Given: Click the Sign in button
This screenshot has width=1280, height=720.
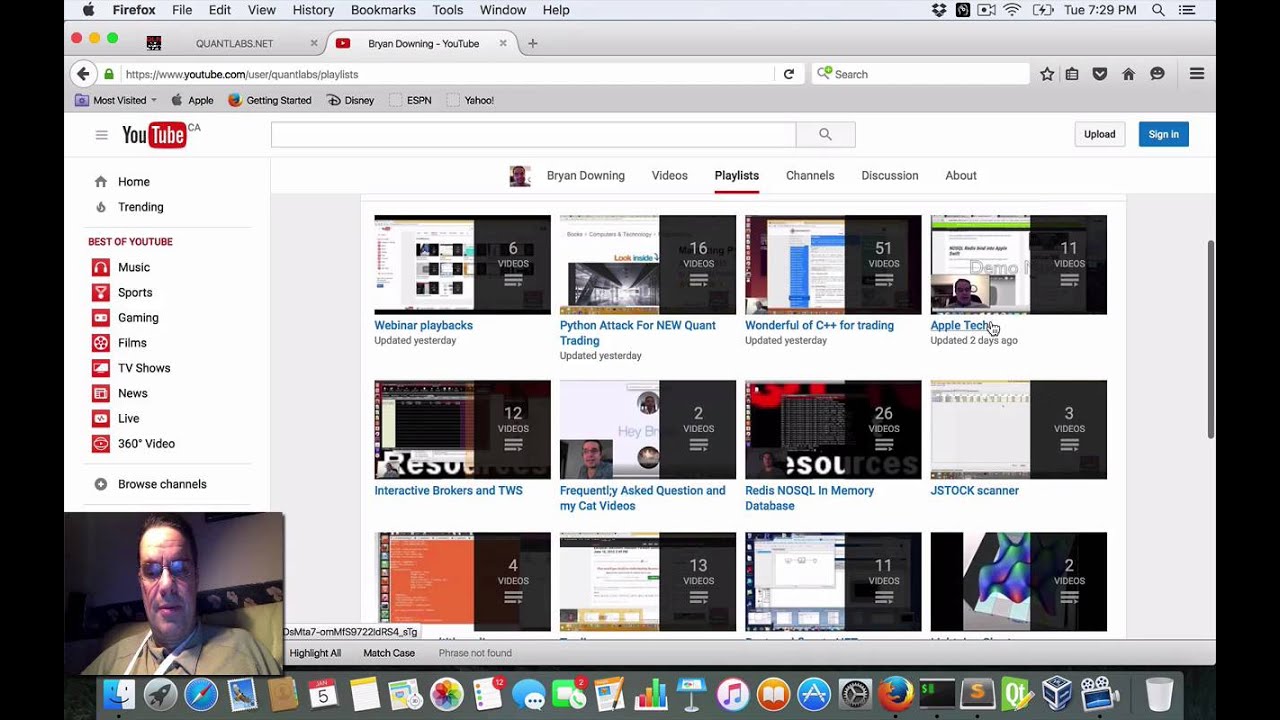Looking at the screenshot, I should pos(1163,134).
